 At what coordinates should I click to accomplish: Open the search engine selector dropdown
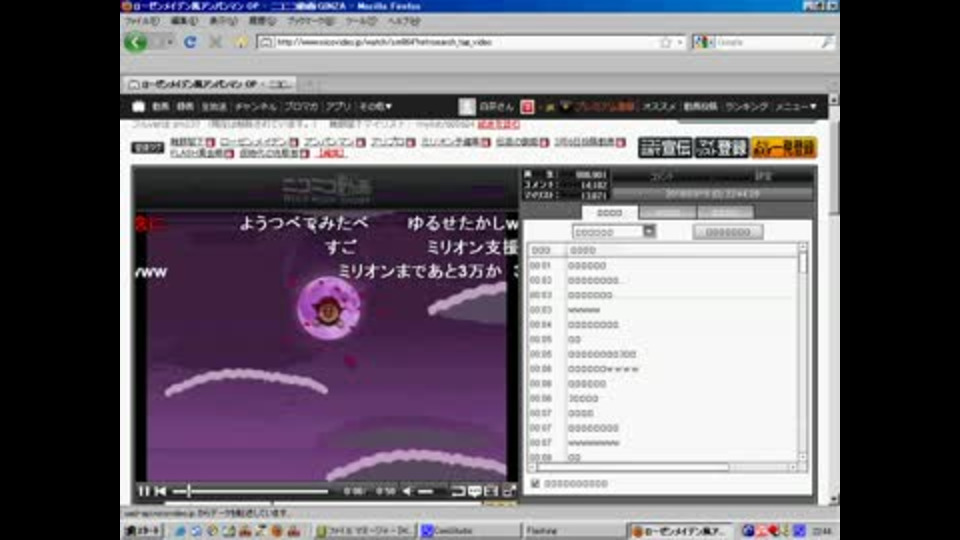[704, 42]
